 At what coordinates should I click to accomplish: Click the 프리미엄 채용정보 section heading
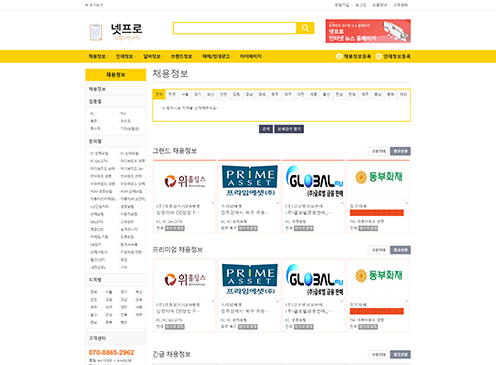[x=178, y=250]
